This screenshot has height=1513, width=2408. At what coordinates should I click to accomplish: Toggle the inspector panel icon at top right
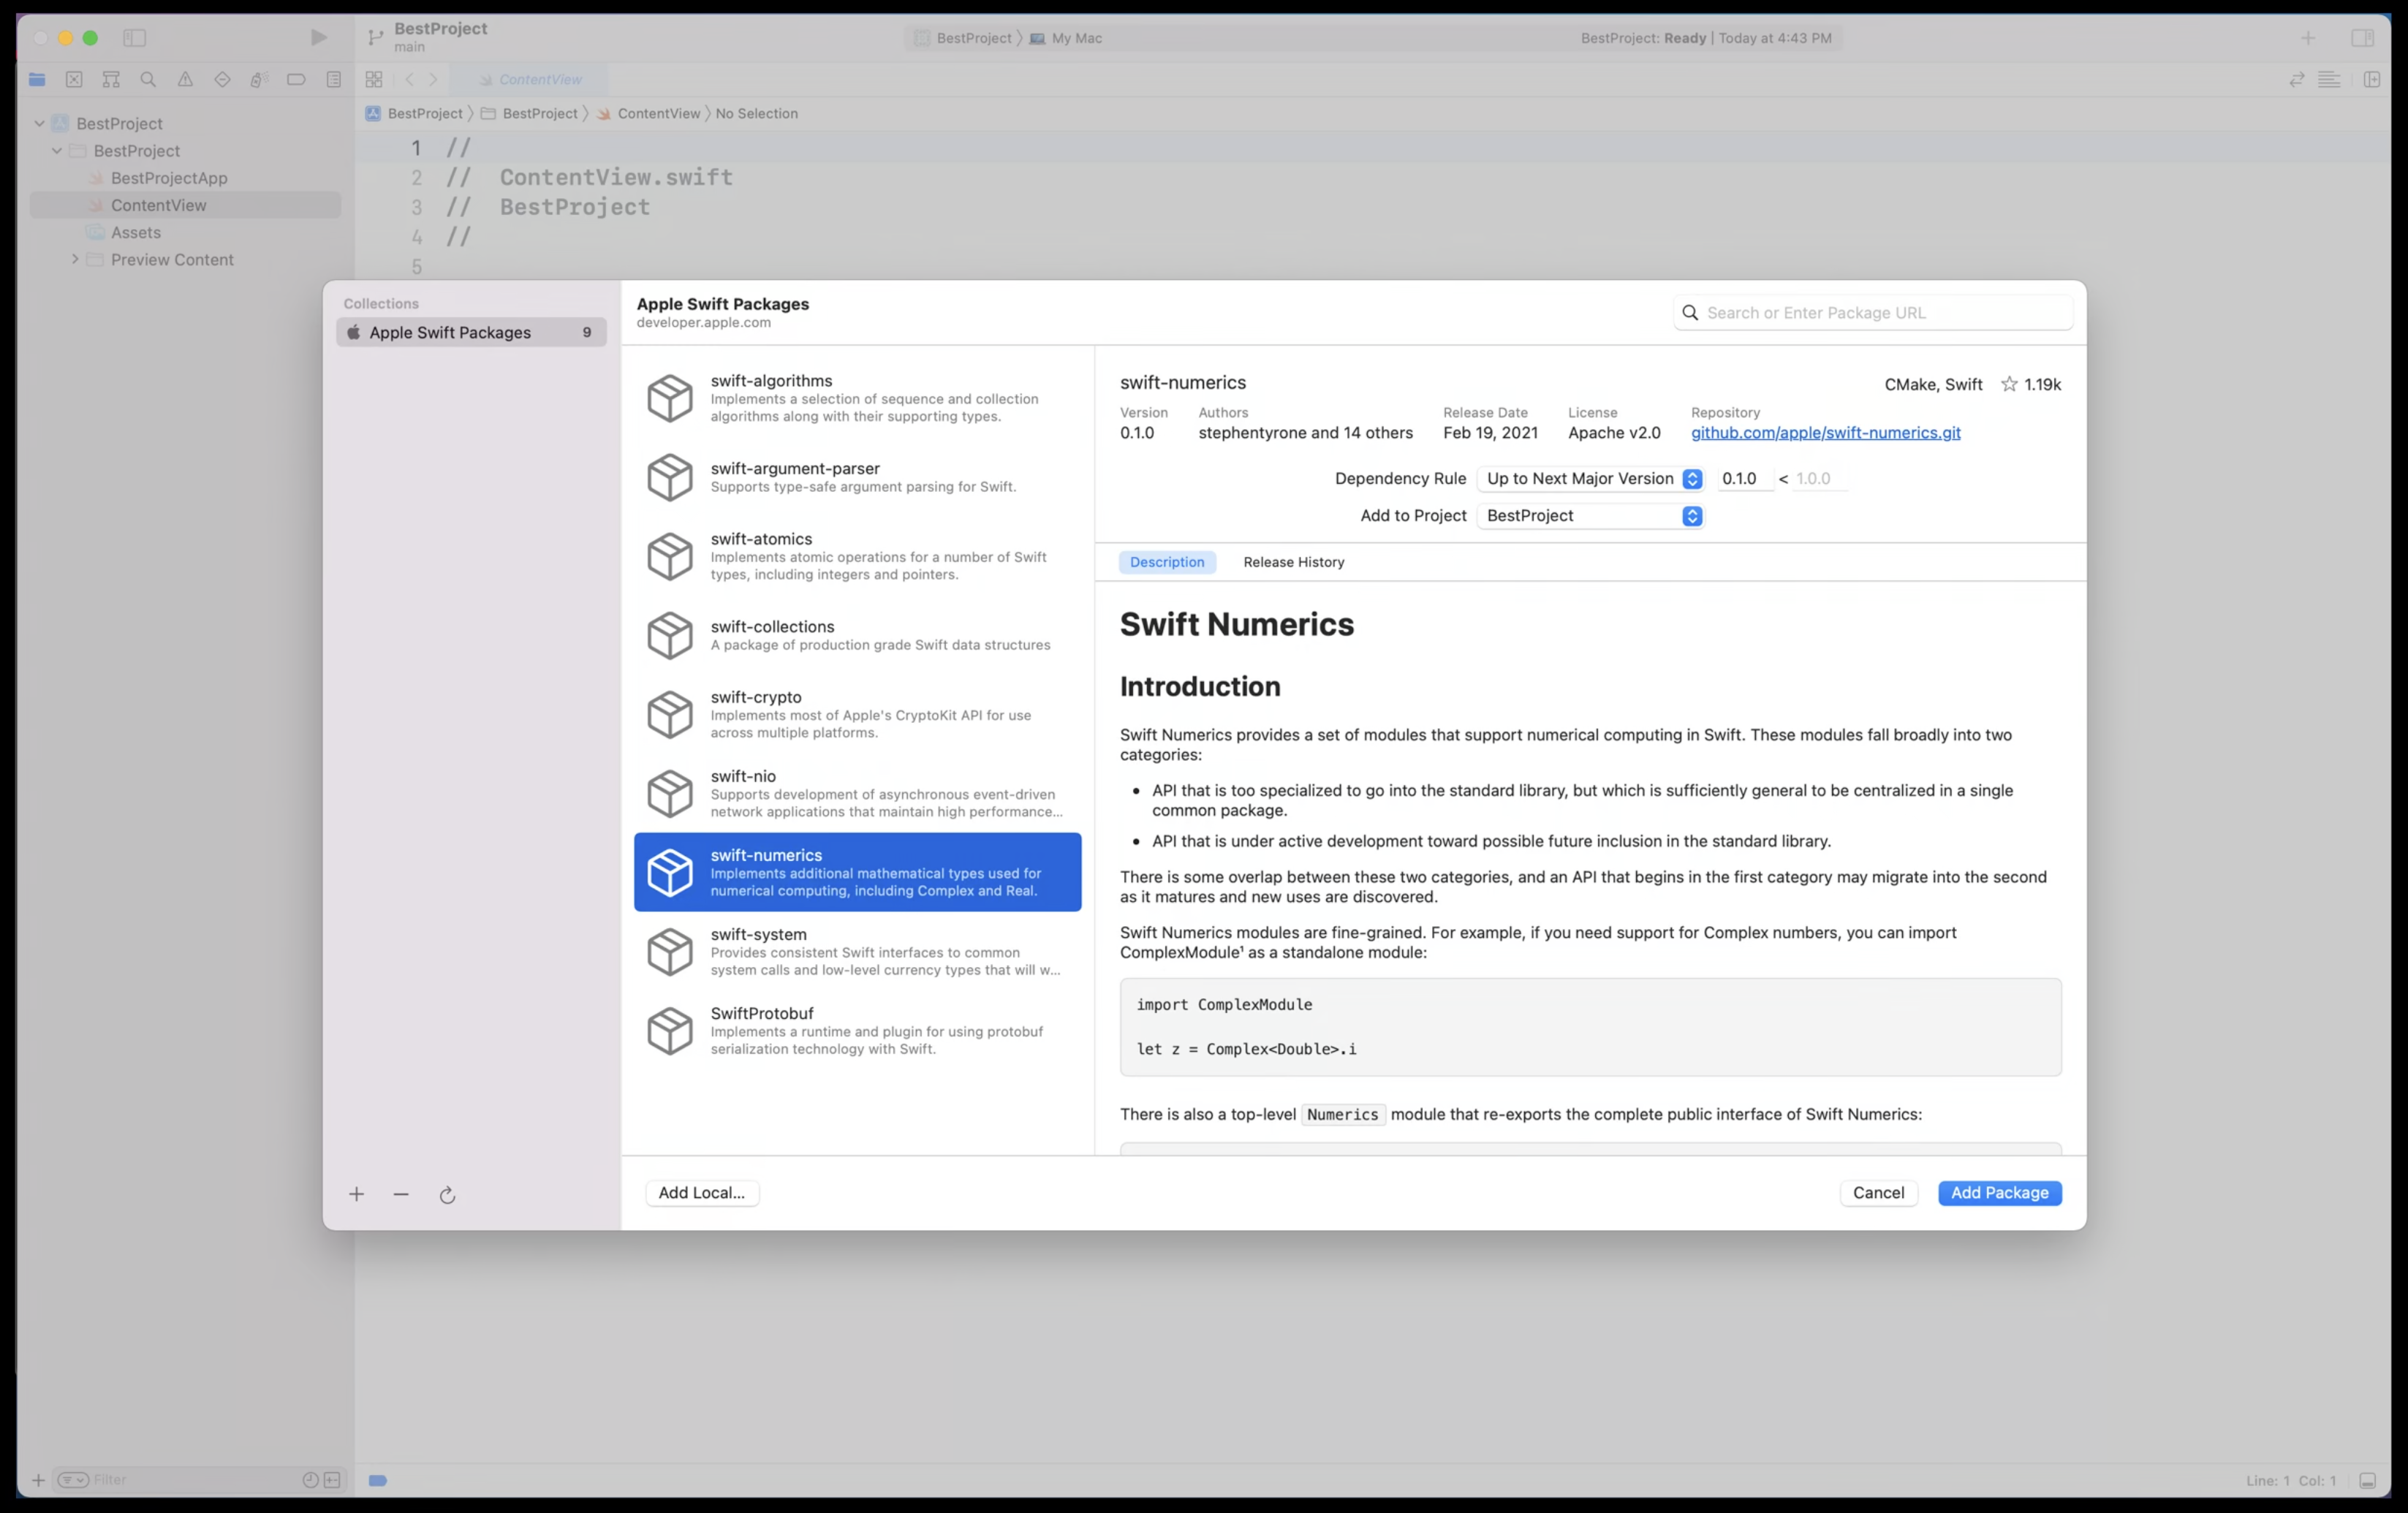click(2362, 38)
